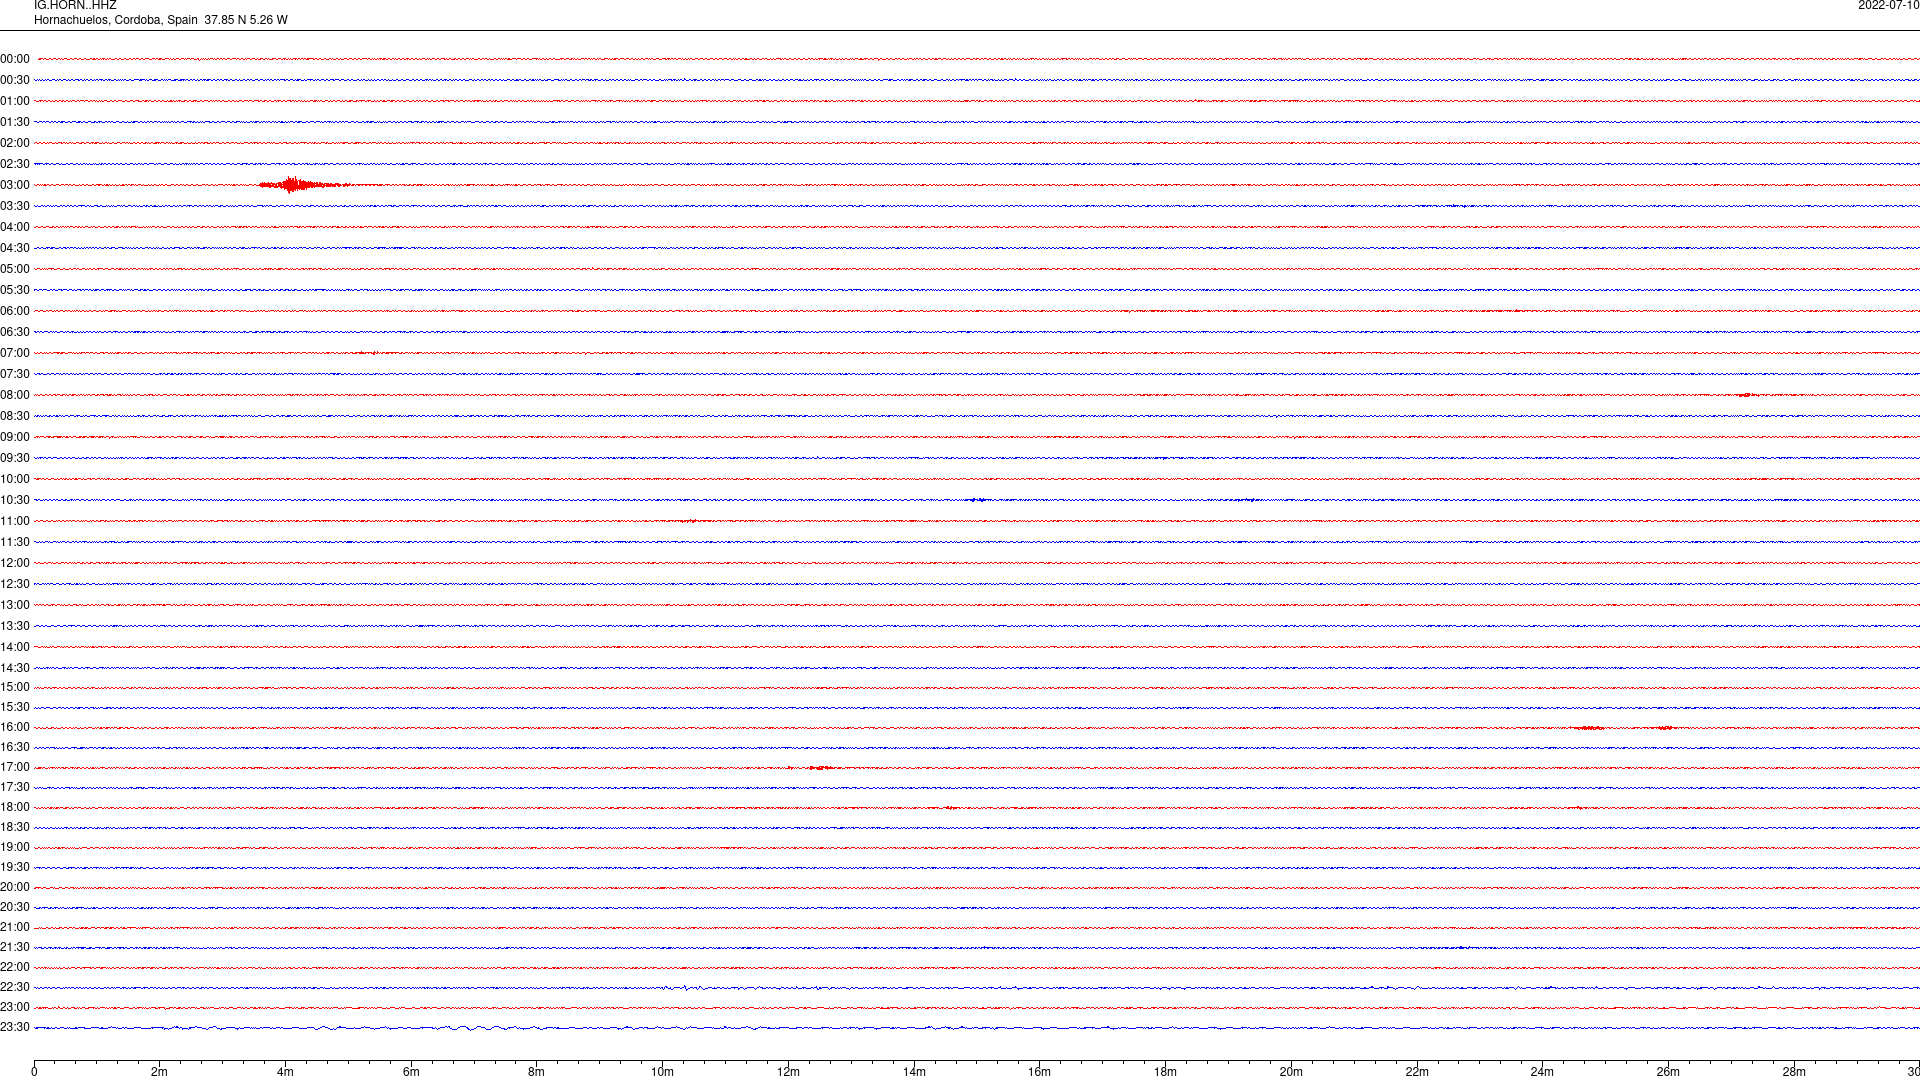The image size is (1920, 1080).
Task: Click the 03:30 trace time label
Action: click(15, 206)
